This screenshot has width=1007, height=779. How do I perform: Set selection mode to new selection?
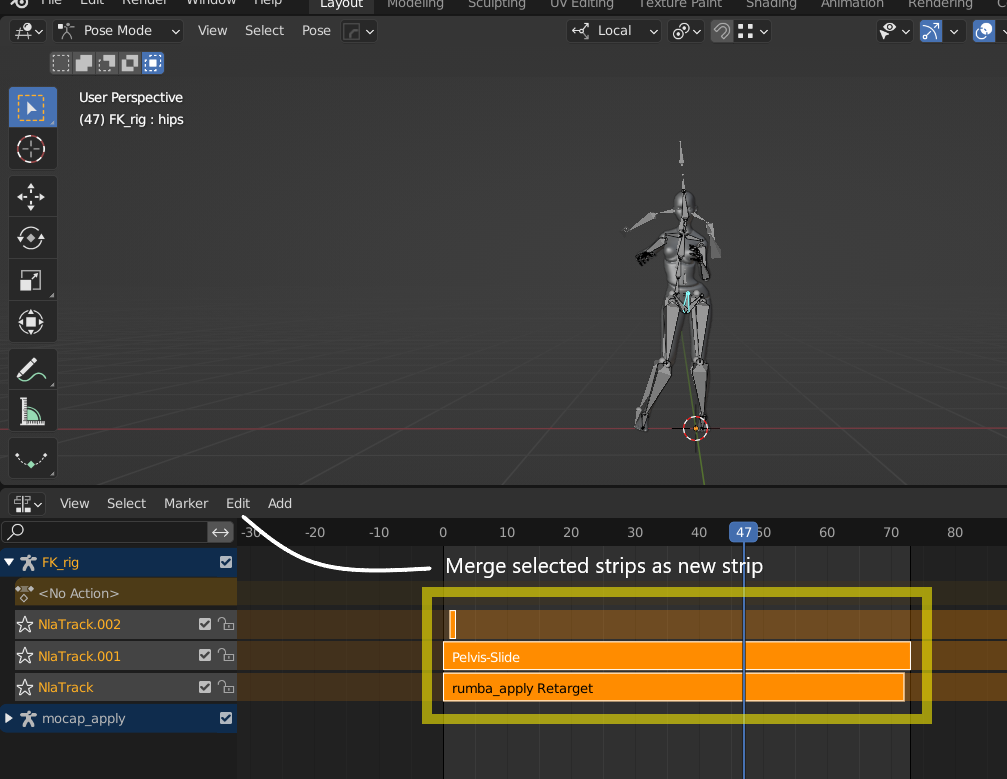(61, 63)
